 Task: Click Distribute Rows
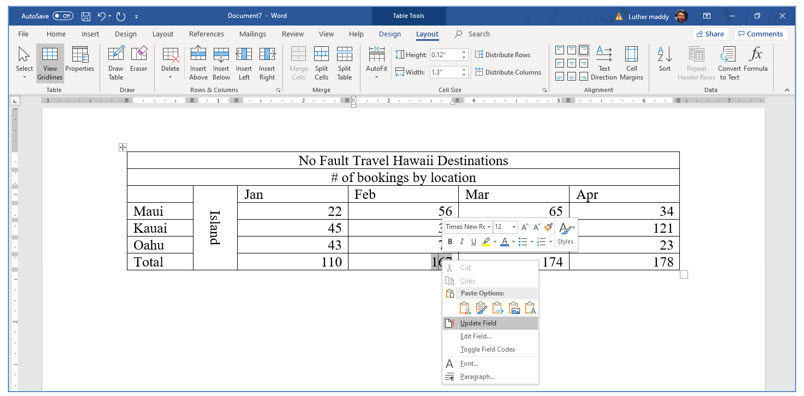click(503, 55)
